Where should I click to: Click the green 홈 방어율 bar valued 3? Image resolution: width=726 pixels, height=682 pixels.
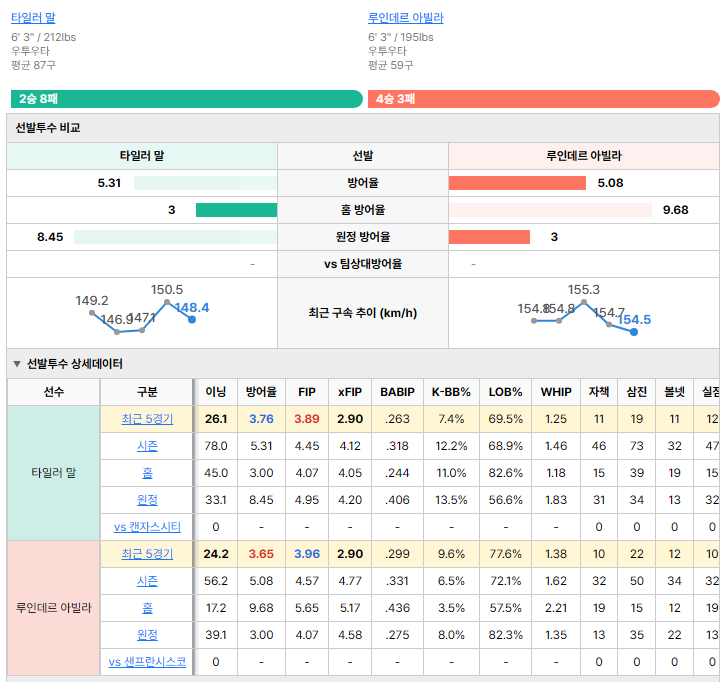click(x=237, y=210)
